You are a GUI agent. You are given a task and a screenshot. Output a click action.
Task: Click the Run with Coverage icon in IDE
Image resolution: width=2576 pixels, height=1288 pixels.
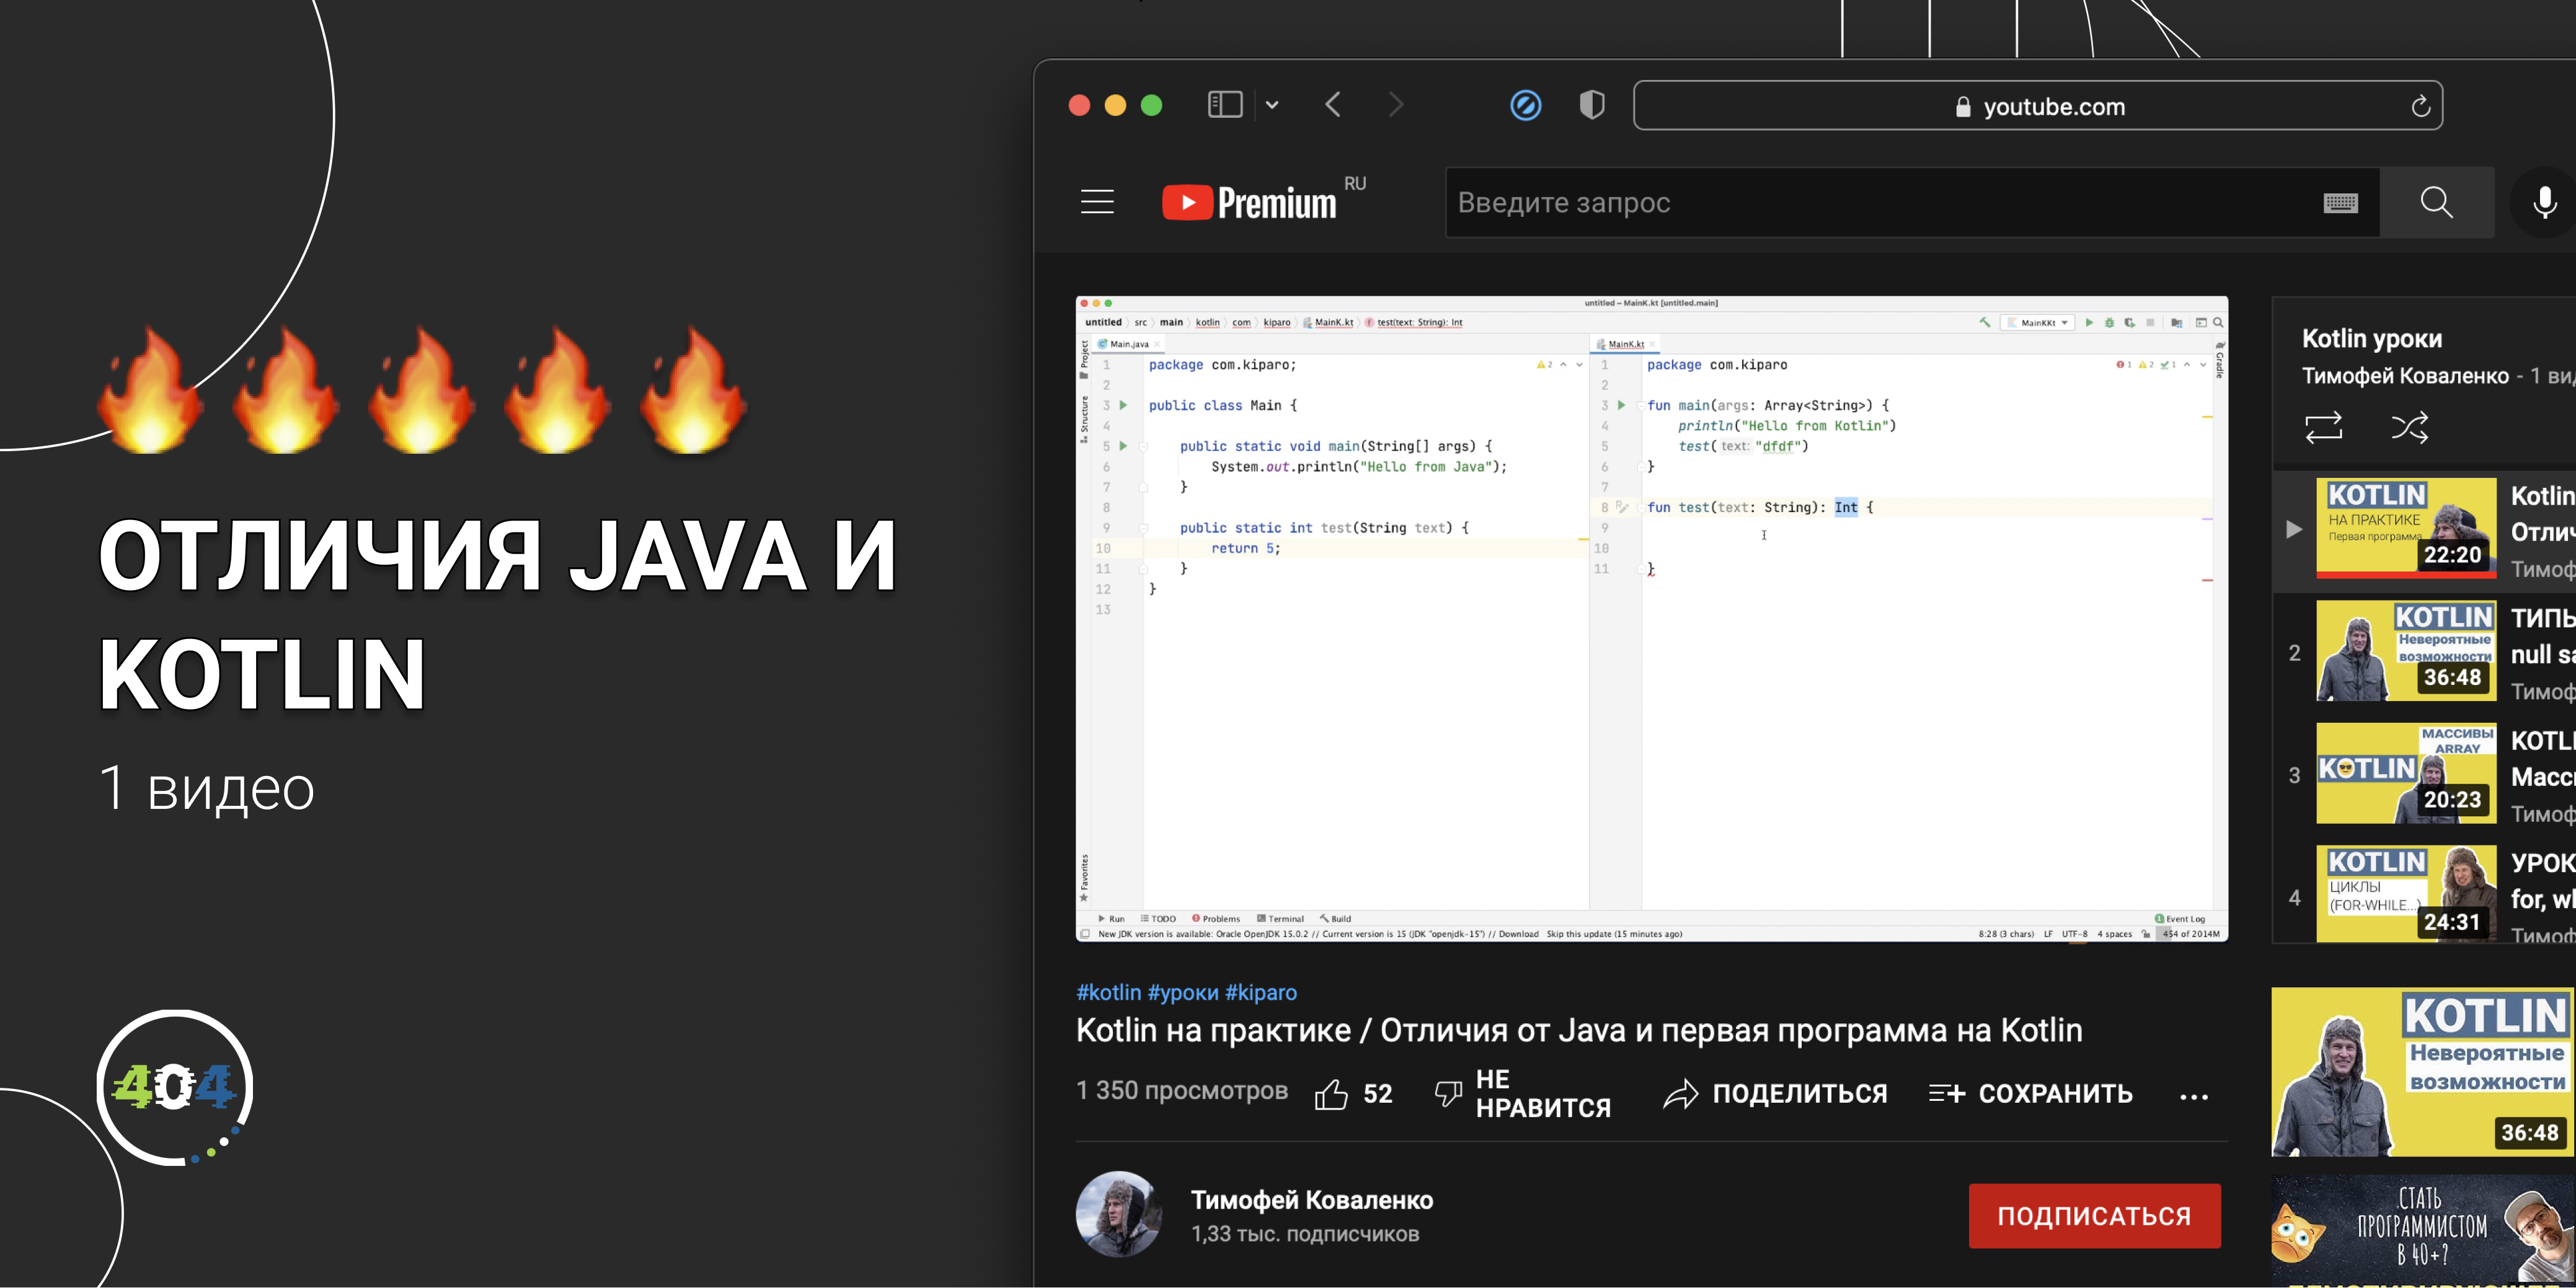point(2130,322)
